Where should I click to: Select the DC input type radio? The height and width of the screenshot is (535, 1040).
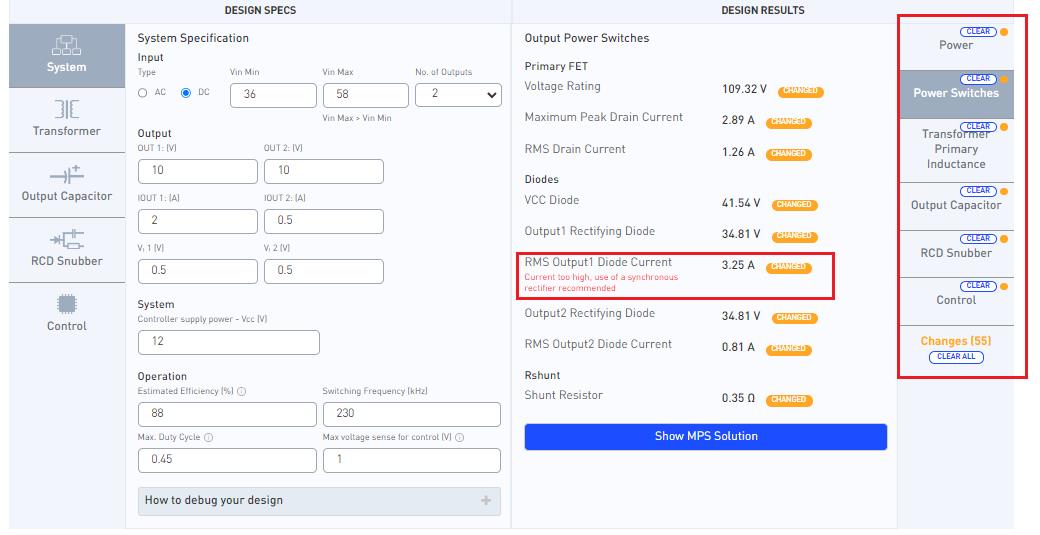186,93
